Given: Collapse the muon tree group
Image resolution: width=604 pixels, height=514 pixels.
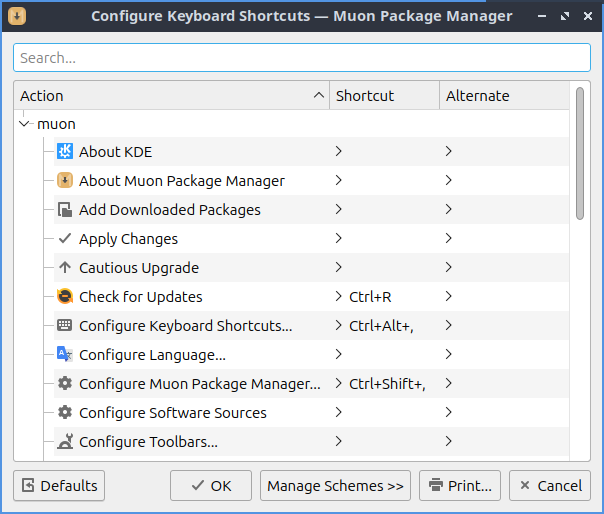Looking at the screenshot, I should (25, 124).
